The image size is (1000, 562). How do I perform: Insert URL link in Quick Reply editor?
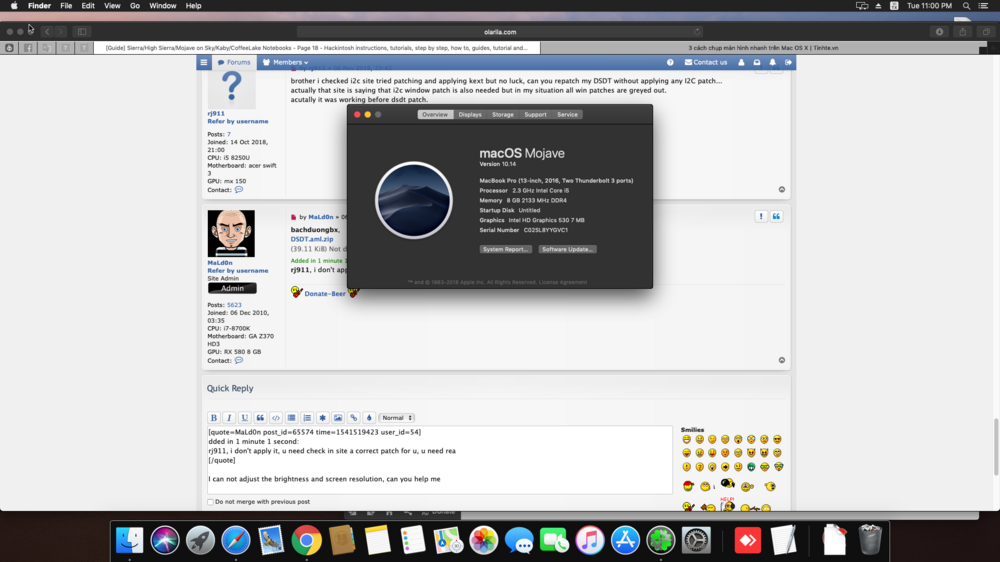tap(353, 418)
